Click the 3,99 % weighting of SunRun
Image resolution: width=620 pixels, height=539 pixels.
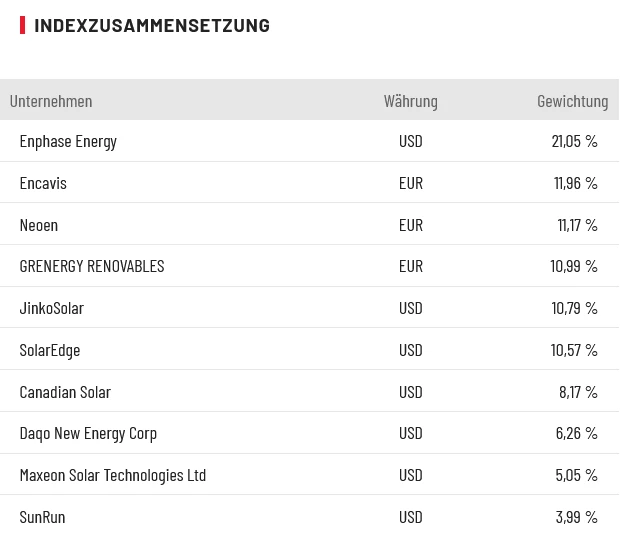click(576, 517)
